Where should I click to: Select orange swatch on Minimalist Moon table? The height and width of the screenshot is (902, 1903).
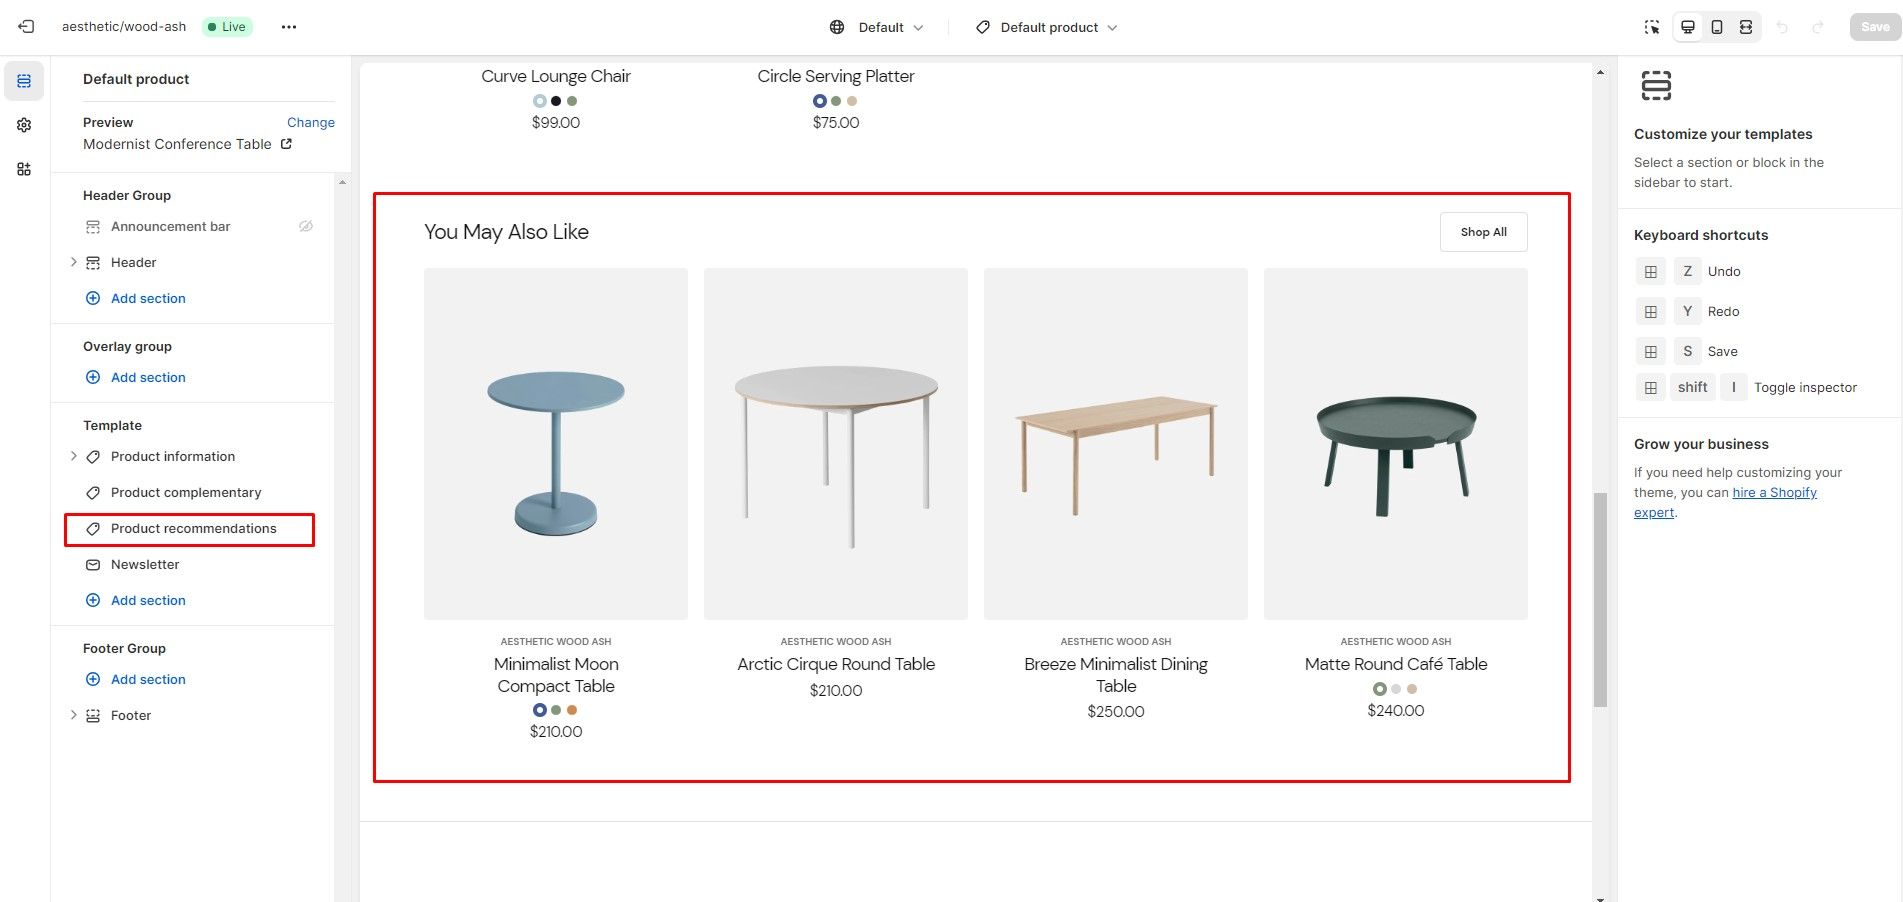point(572,710)
